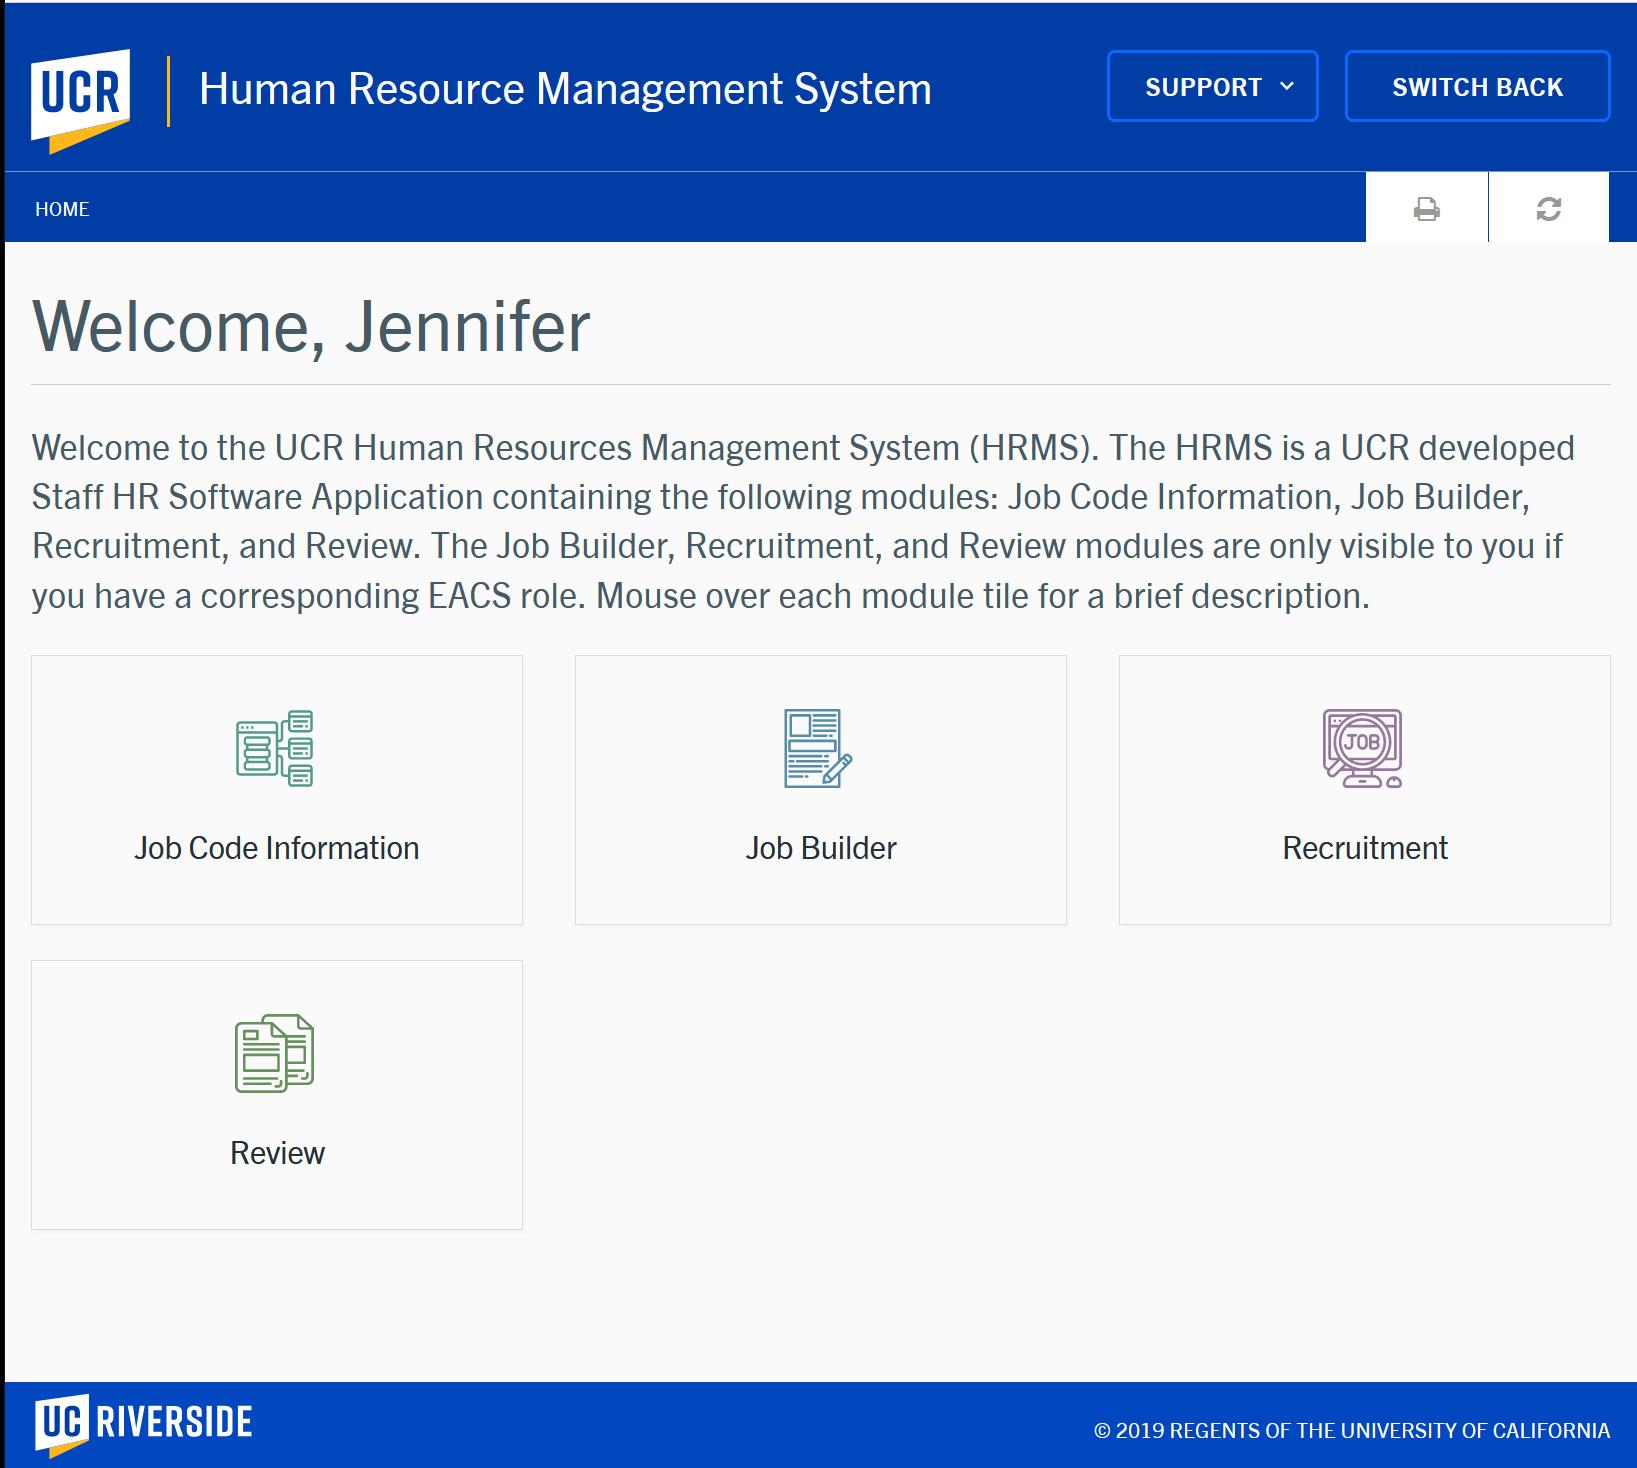This screenshot has width=1637, height=1468.
Task: Go to the HOME breadcrumb
Action: click(x=62, y=209)
